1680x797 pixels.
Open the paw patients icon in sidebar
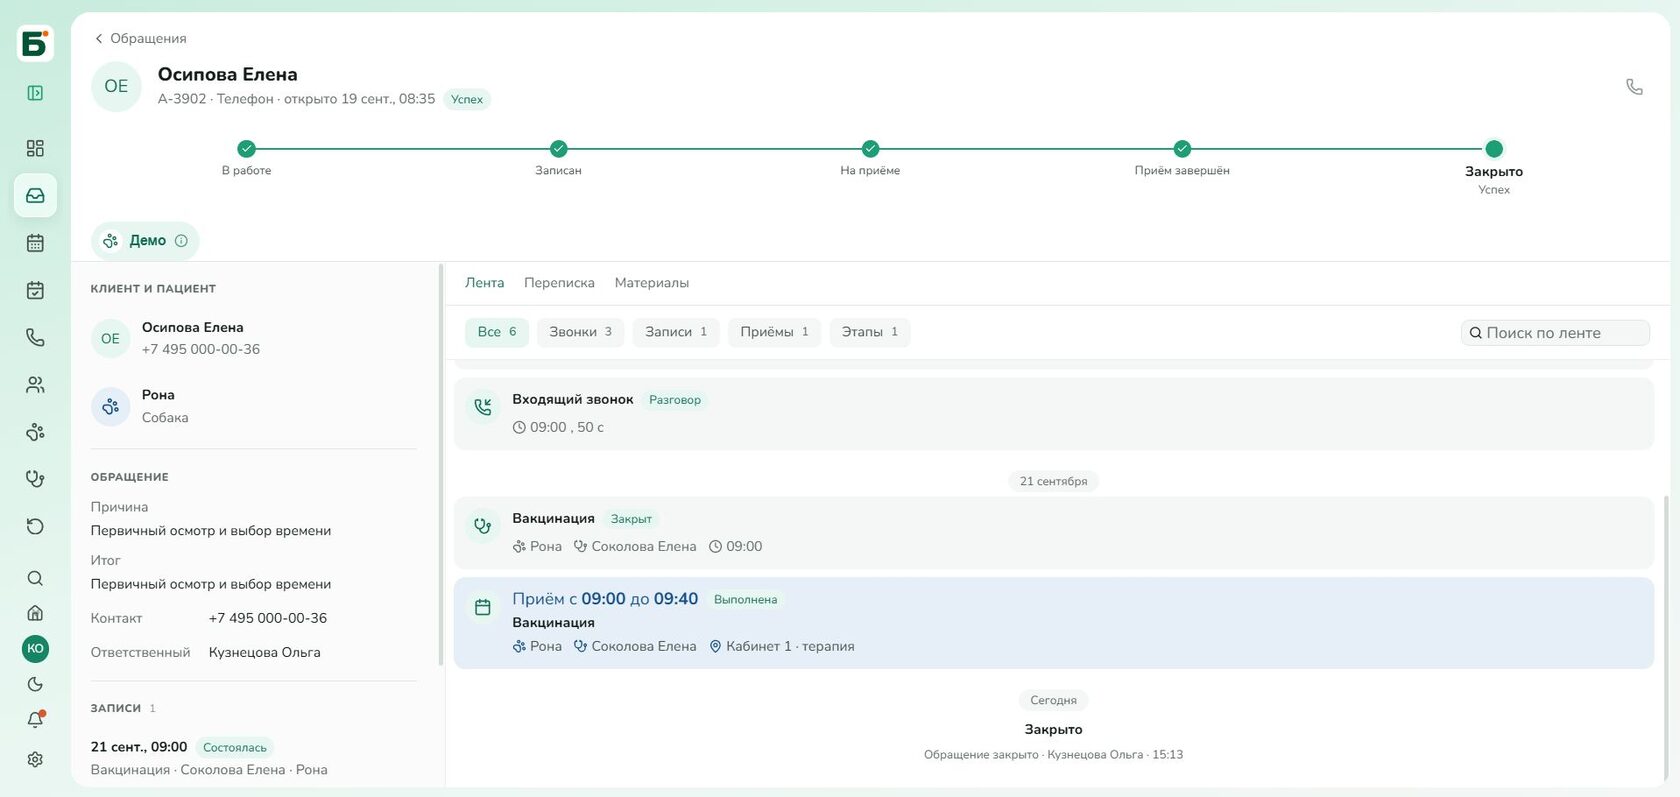(x=35, y=432)
